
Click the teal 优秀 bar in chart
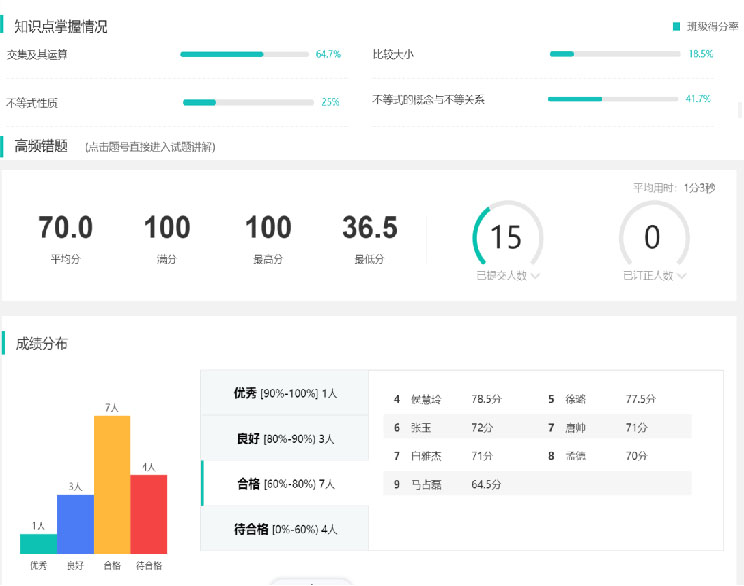click(x=38, y=544)
